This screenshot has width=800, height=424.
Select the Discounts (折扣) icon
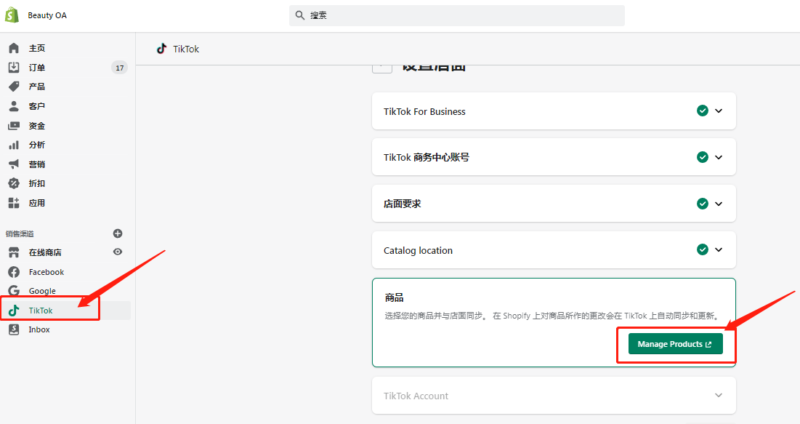[13, 184]
